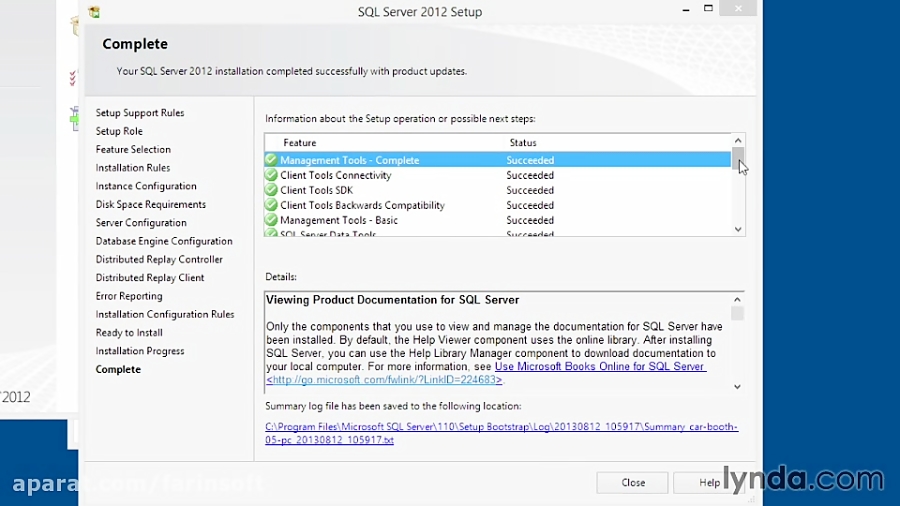Image resolution: width=900 pixels, height=506 pixels.
Task: Click the Ready to Install step
Action: click(x=129, y=333)
